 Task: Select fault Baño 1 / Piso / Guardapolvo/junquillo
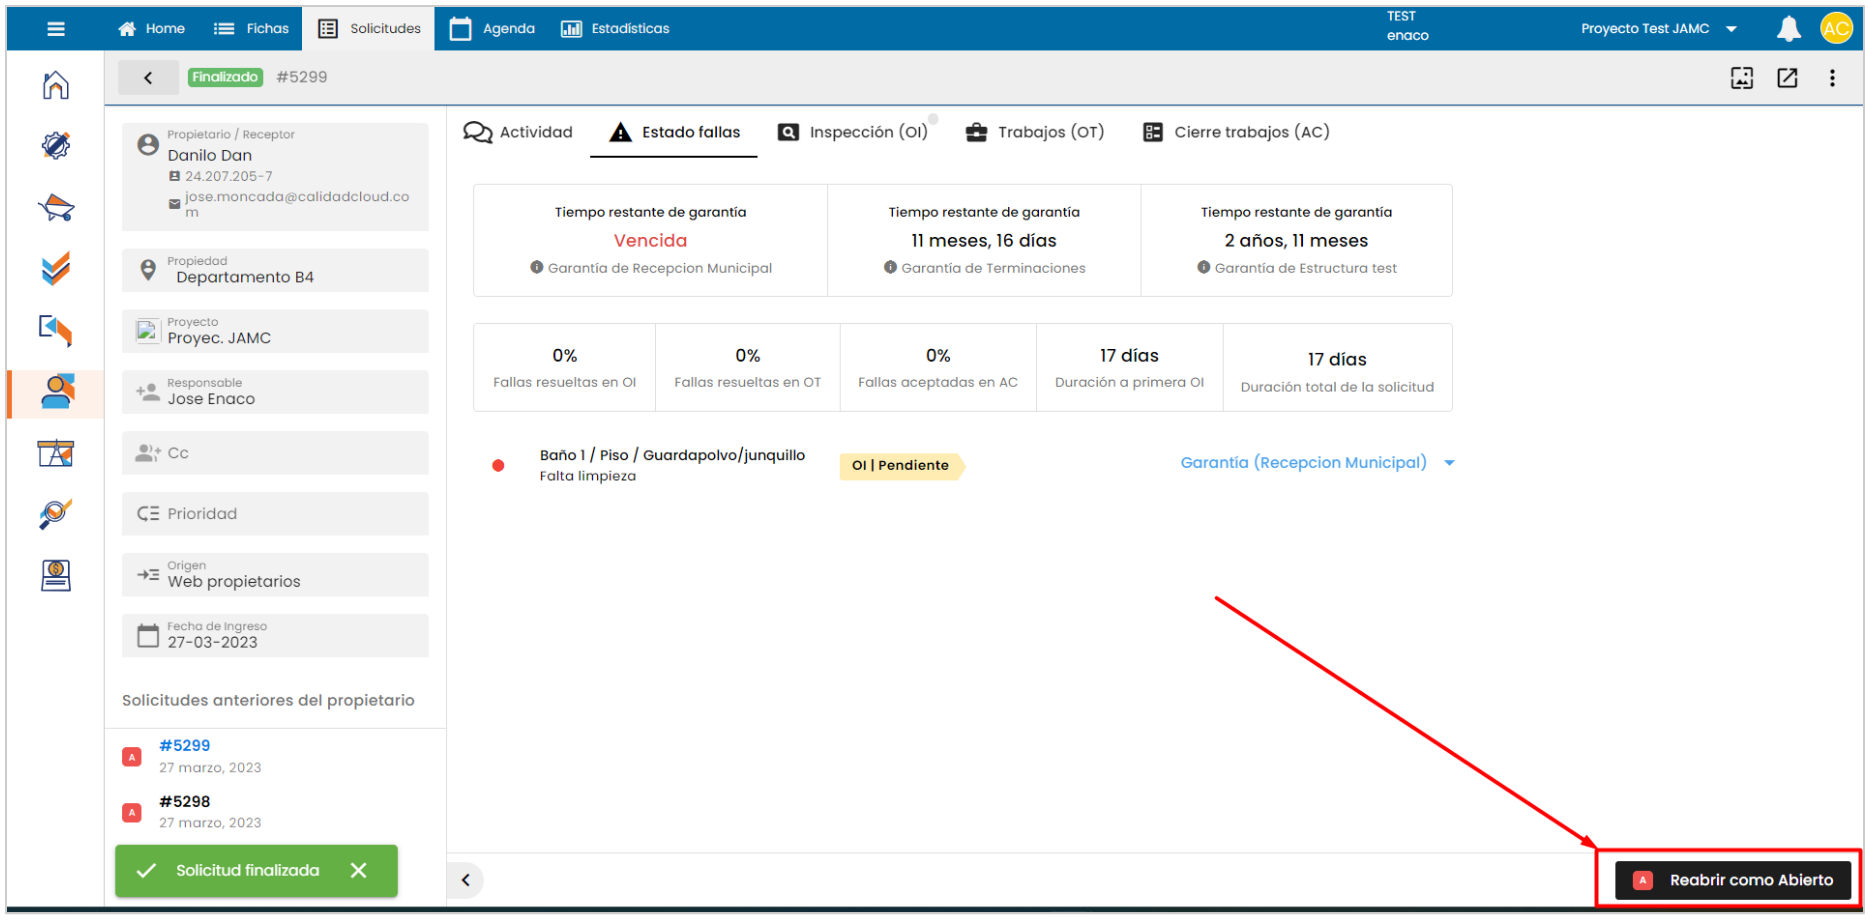click(x=672, y=455)
